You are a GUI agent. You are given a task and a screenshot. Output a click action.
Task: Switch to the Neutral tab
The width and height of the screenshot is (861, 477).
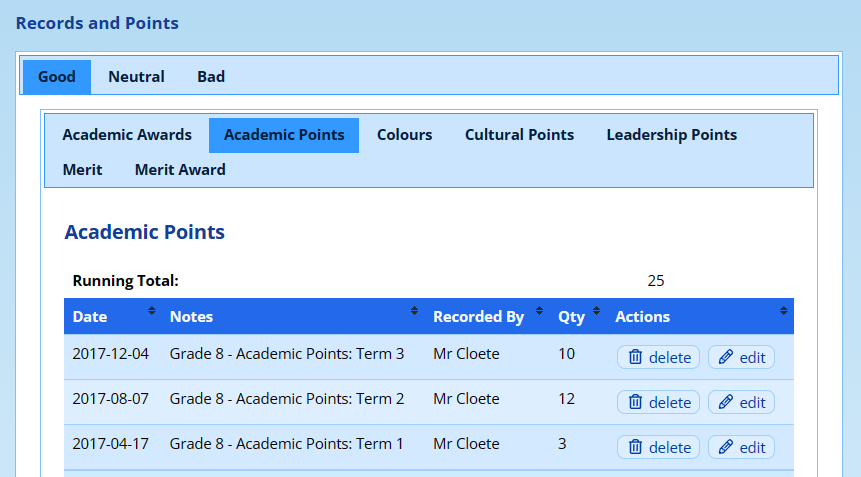click(x=136, y=77)
